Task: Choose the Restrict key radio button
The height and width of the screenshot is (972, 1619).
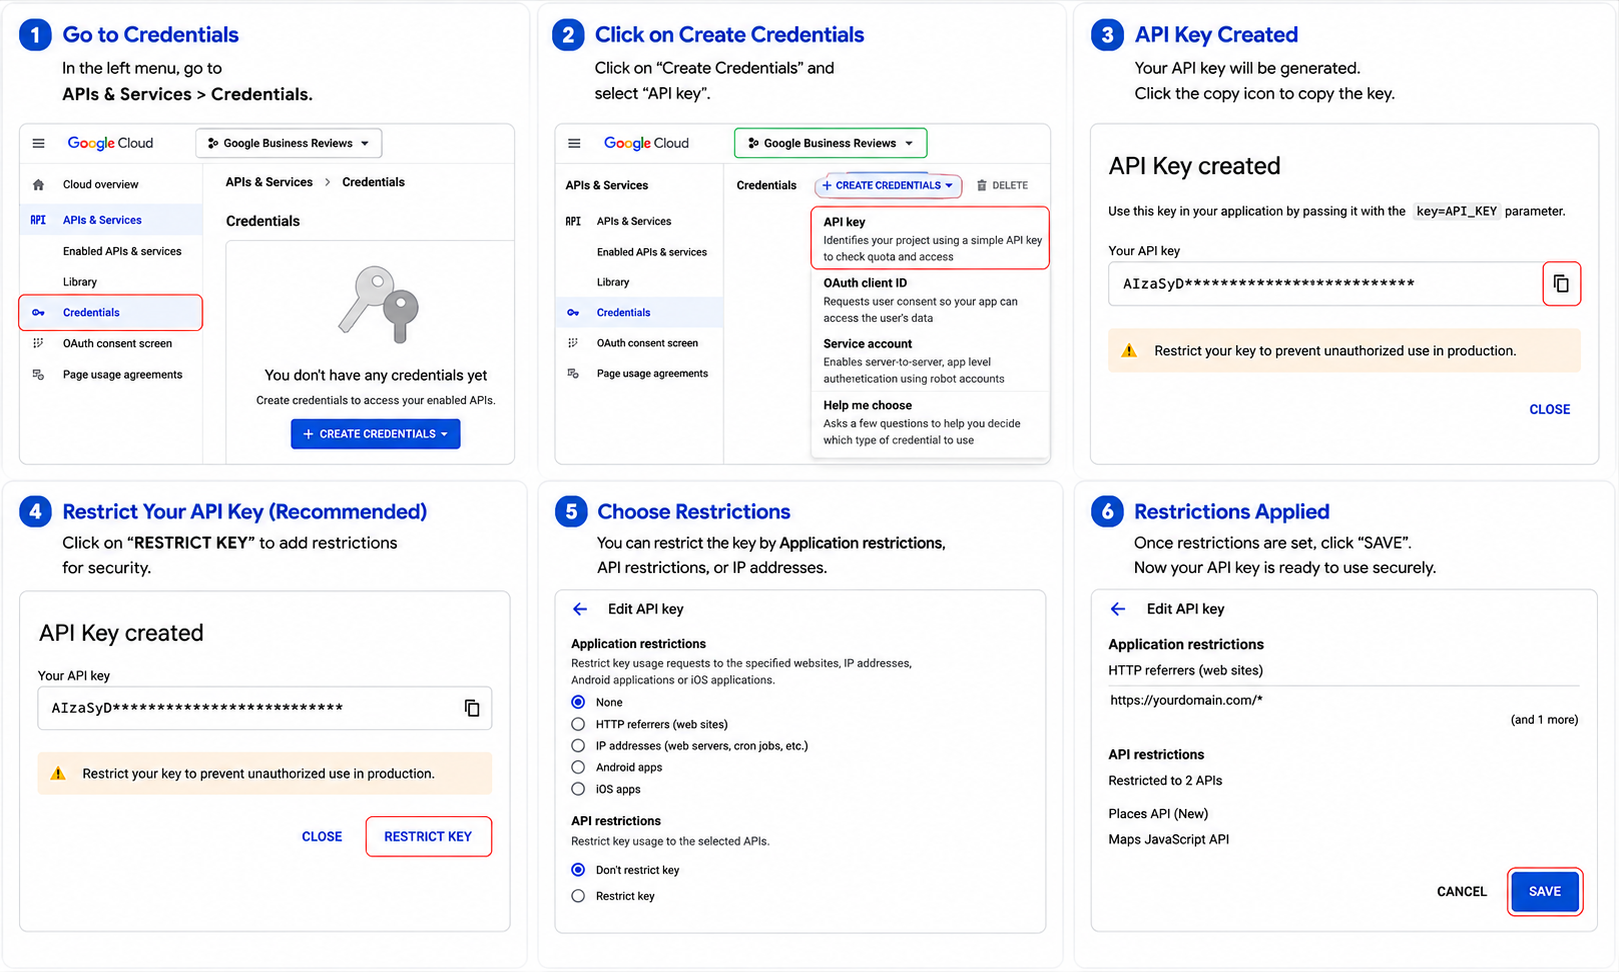Action: [x=578, y=896]
